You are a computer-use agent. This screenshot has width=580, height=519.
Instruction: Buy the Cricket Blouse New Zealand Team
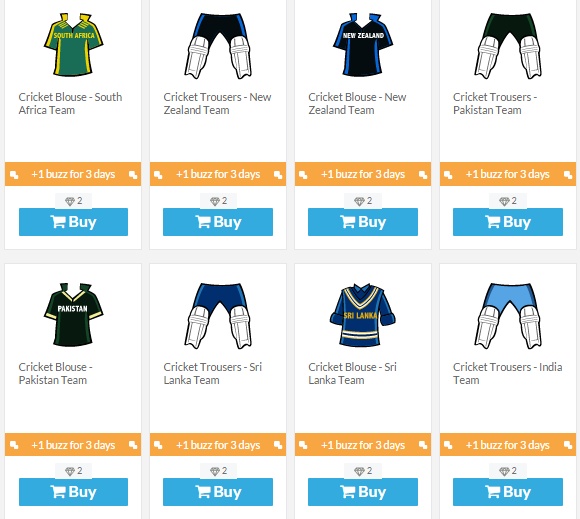coord(363,222)
